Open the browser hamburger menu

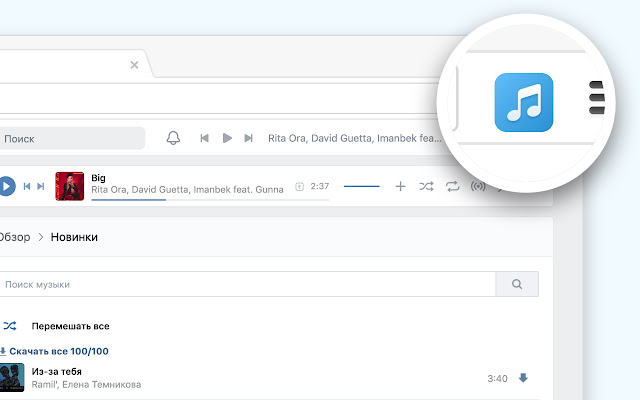click(597, 98)
